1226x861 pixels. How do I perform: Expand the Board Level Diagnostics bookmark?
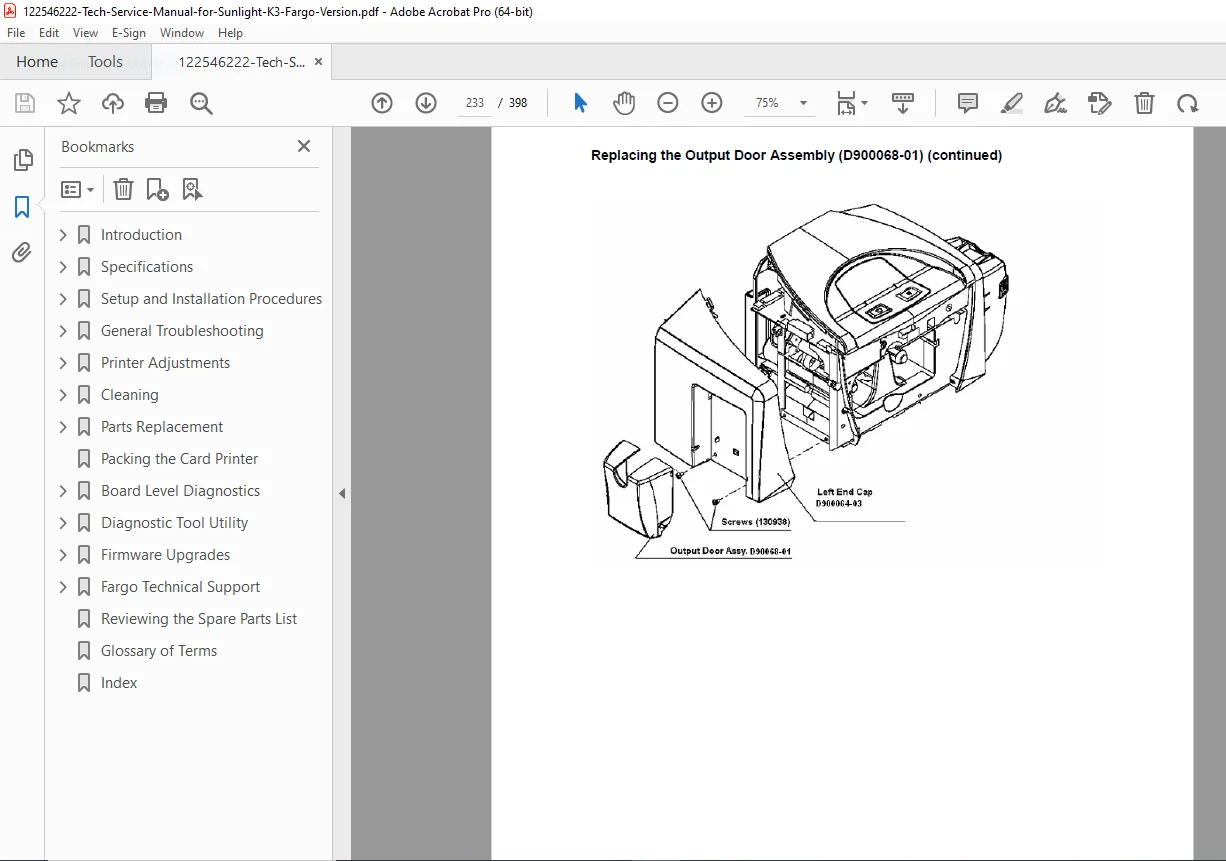pos(63,491)
